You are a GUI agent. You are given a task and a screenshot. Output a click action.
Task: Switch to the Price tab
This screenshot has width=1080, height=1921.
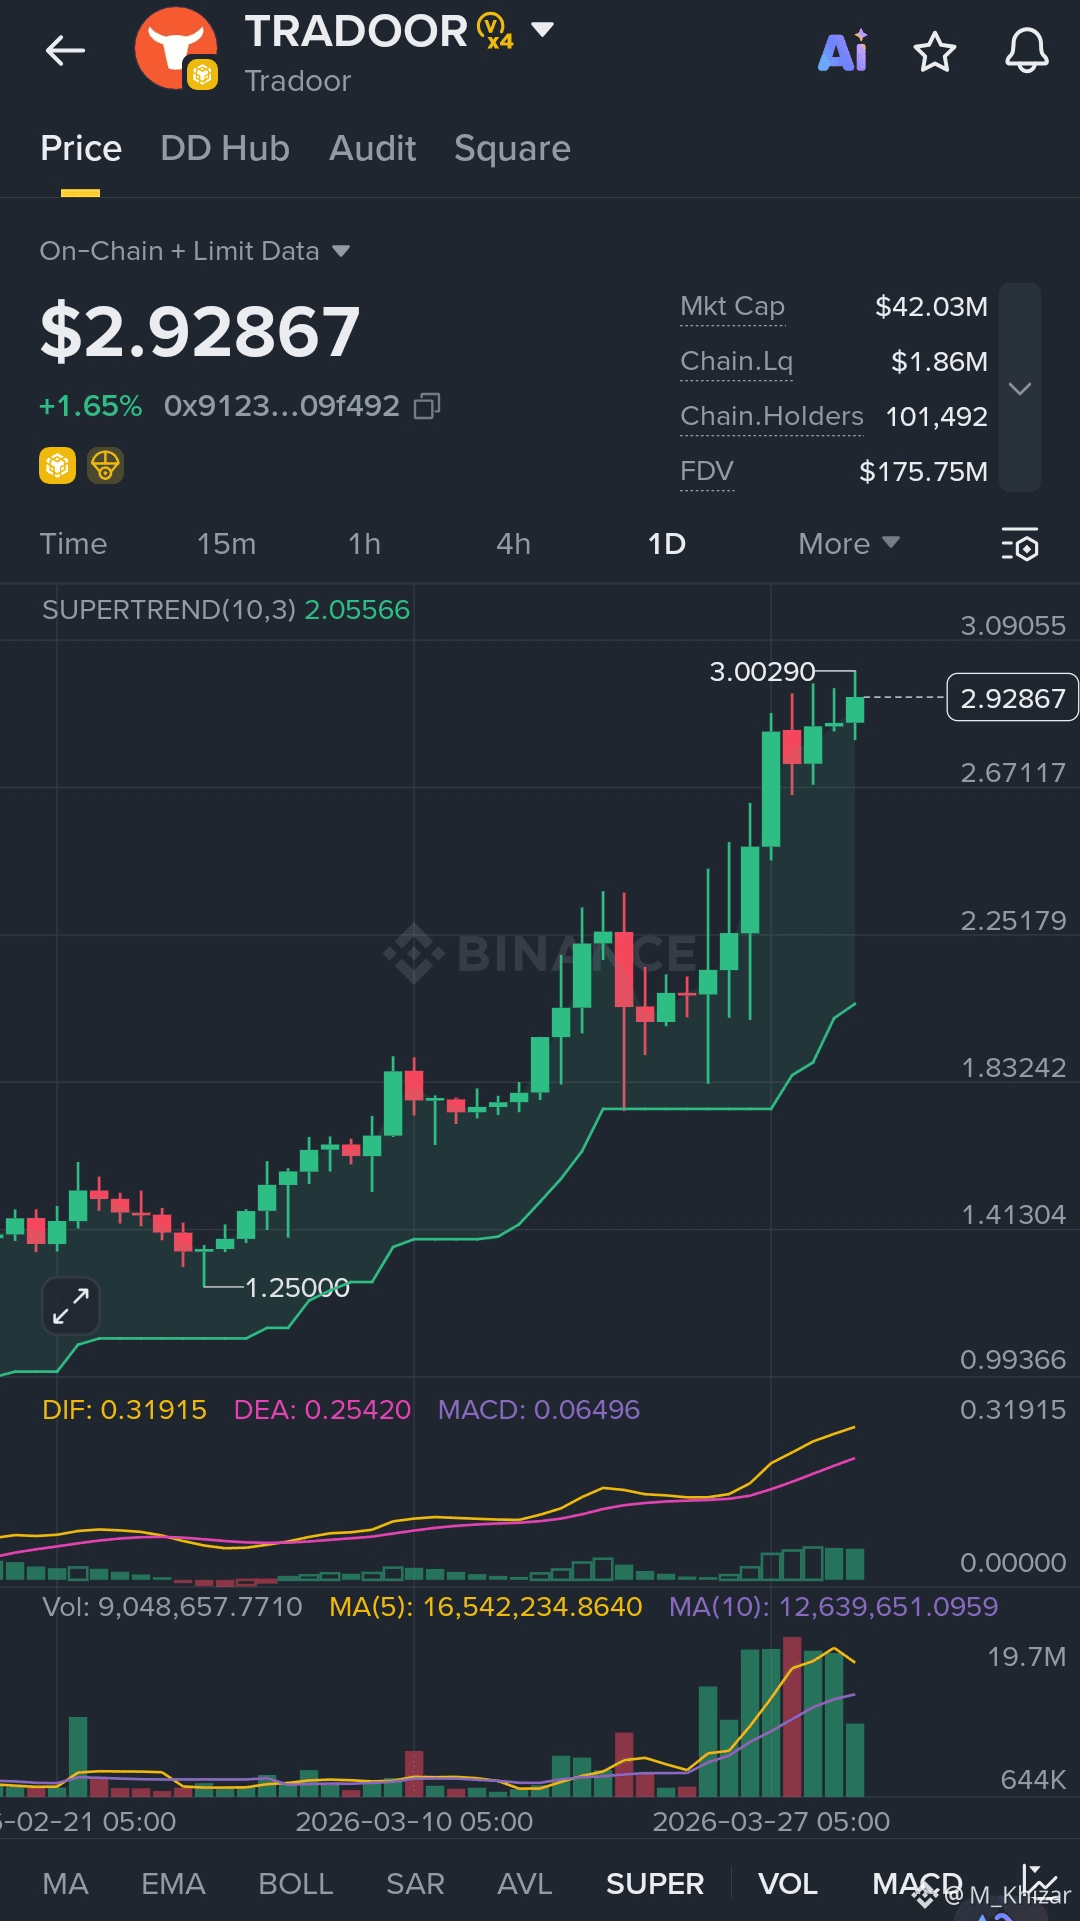(81, 149)
